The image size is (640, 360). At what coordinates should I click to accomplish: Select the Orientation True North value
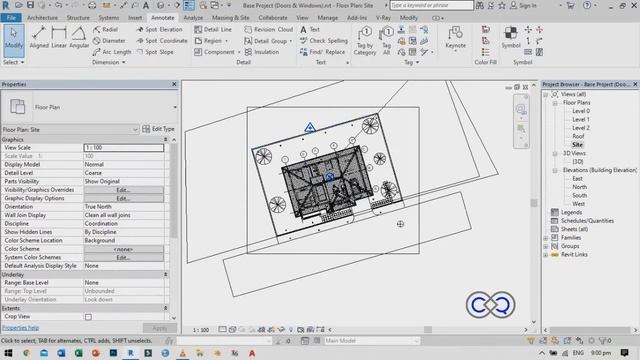(x=124, y=207)
